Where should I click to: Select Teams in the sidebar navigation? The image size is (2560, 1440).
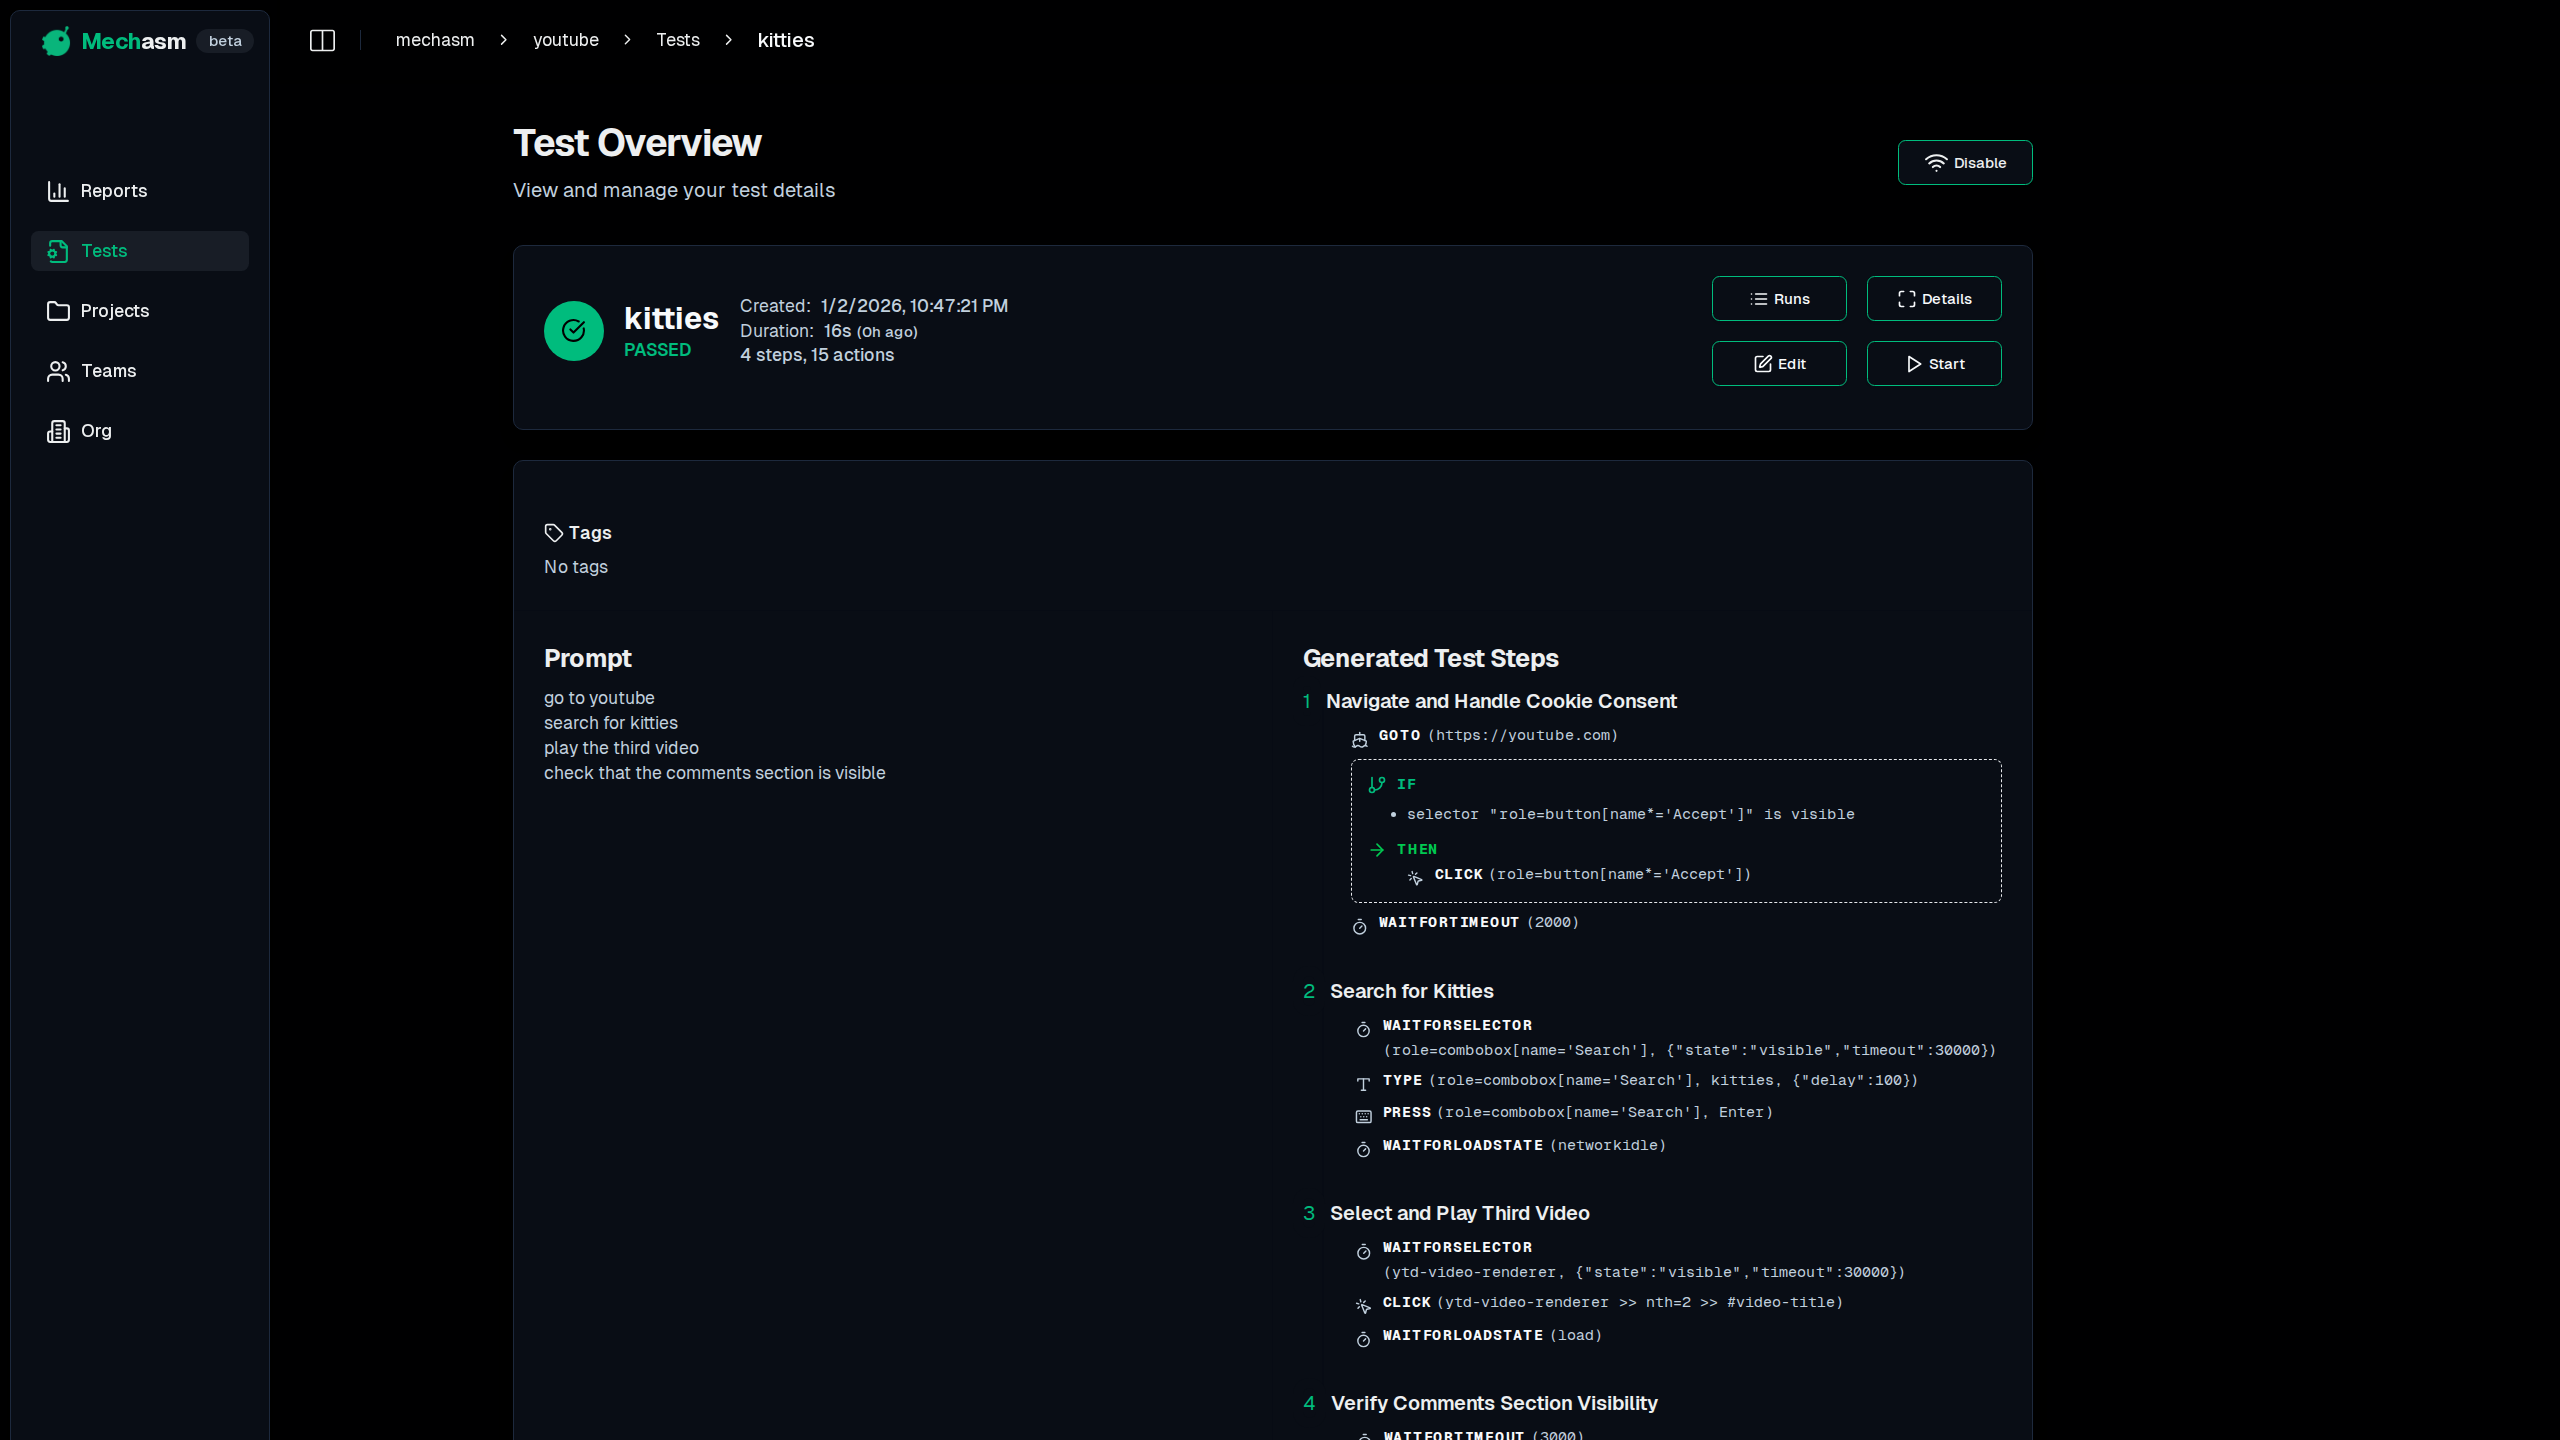(107, 370)
